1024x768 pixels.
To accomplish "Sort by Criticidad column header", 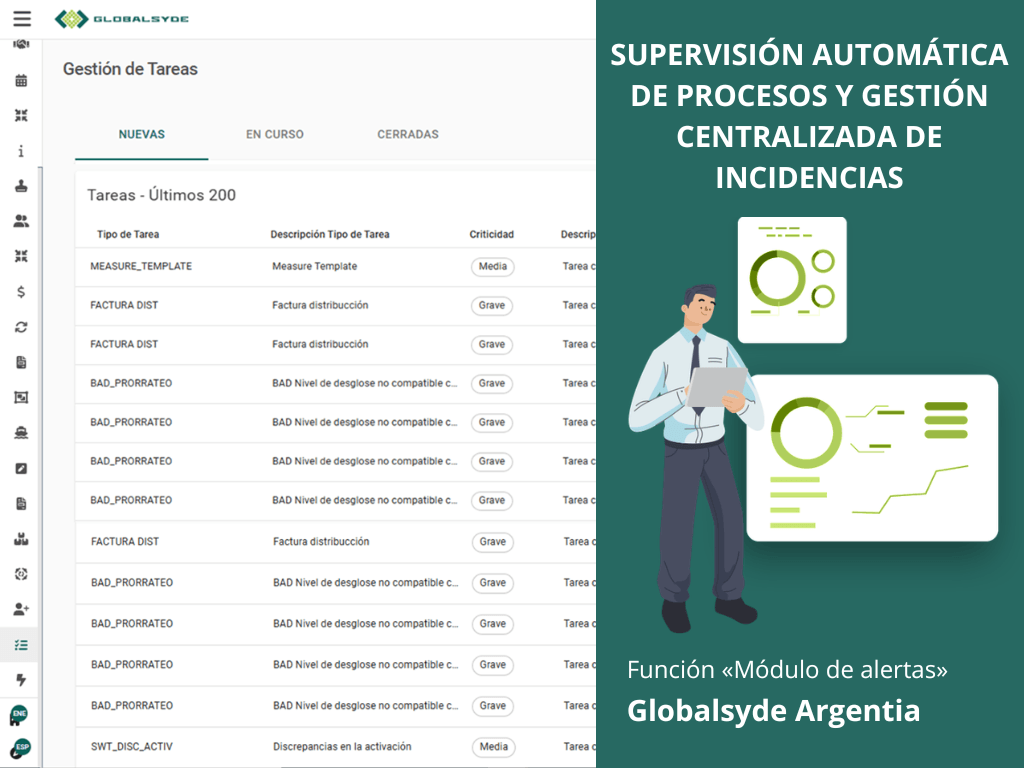I will [x=492, y=234].
